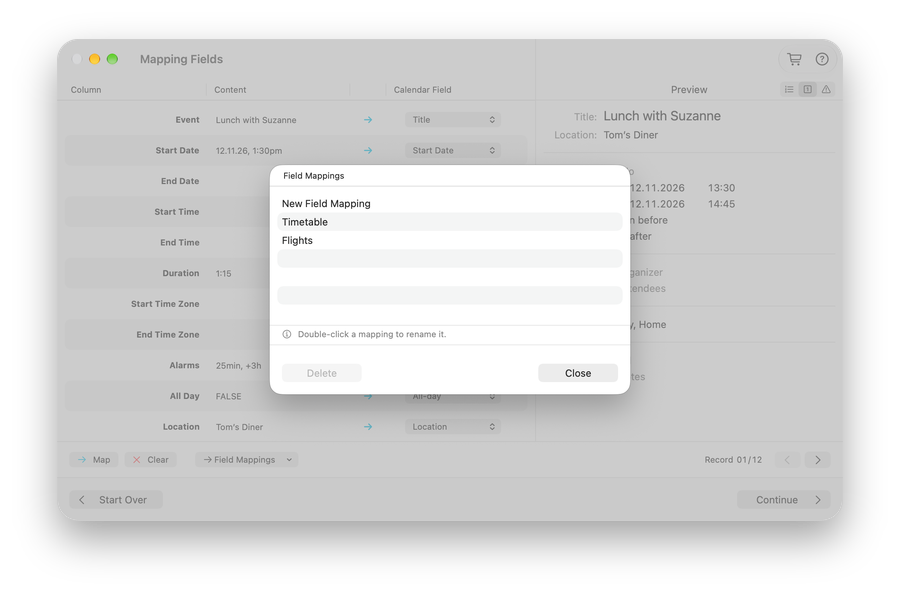Select the Timetable mapping

click(449, 222)
